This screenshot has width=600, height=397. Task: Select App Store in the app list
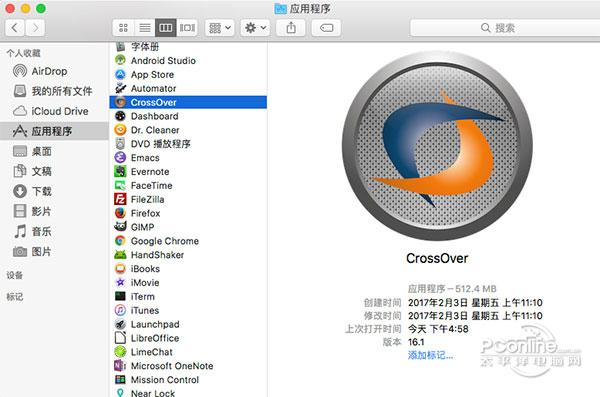(188, 75)
